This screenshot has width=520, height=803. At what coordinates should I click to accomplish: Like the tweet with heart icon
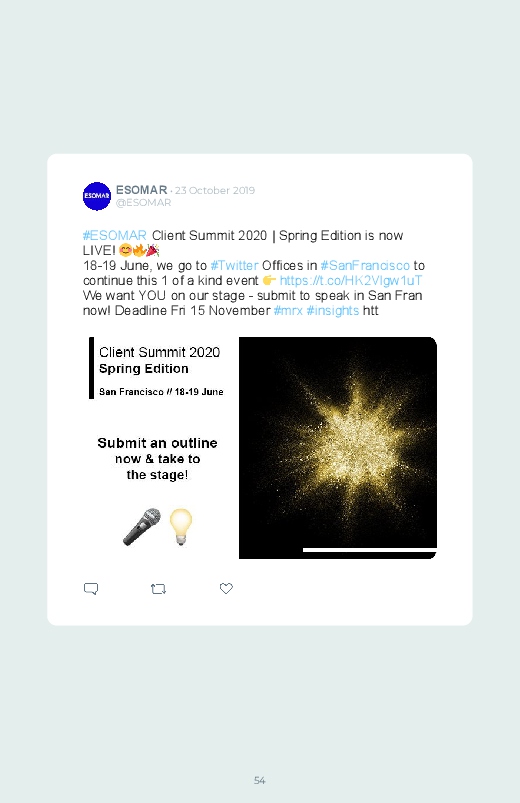(x=226, y=588)
